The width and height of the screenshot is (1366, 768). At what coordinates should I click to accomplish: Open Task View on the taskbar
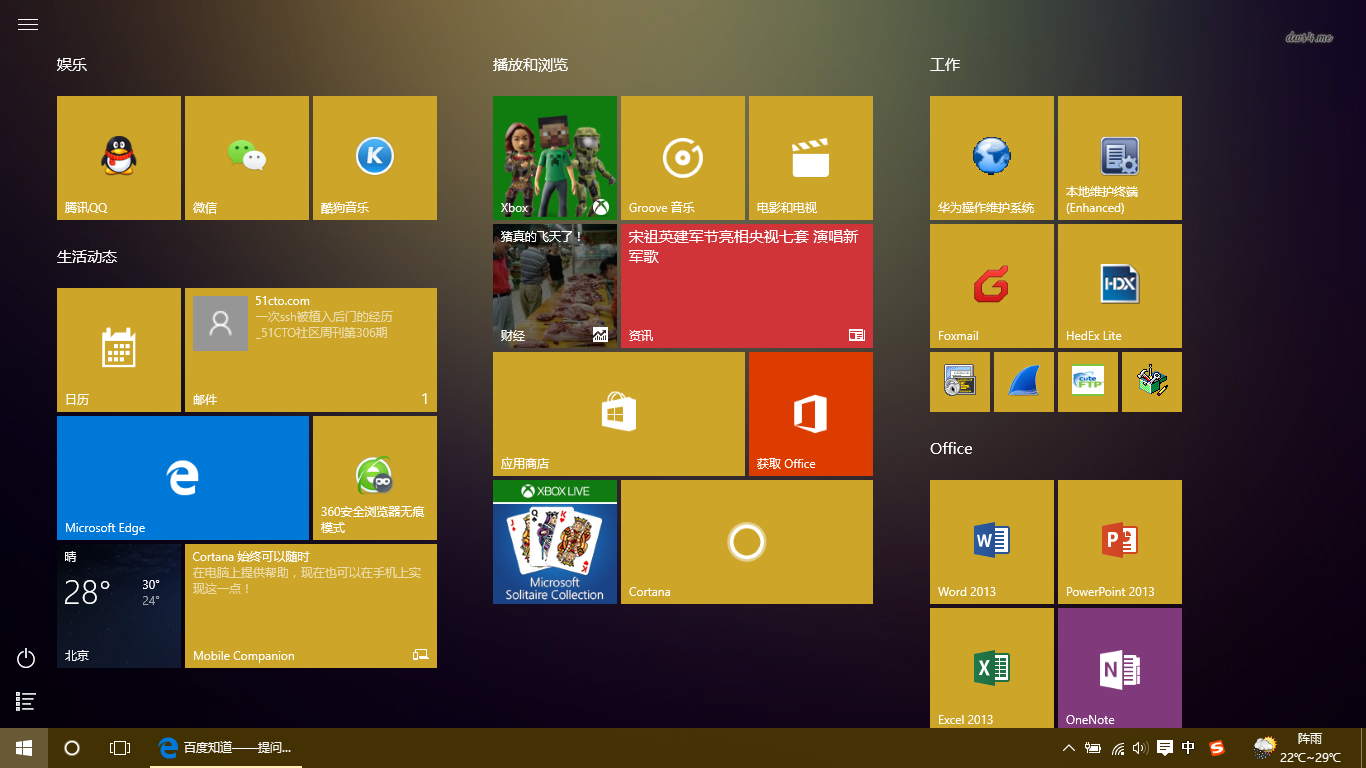coord(120,748)
